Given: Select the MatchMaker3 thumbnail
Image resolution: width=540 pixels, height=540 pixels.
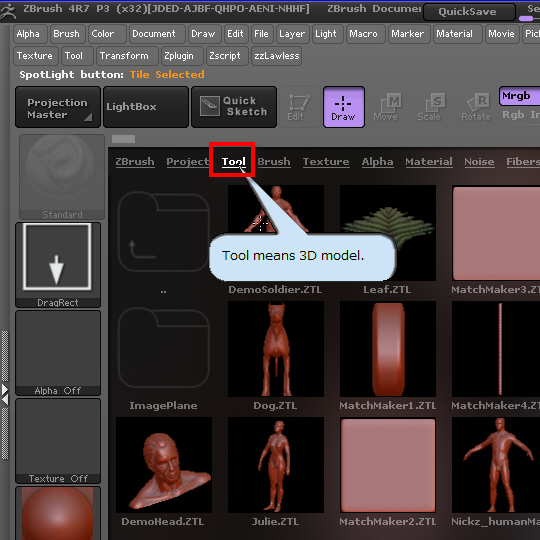Looking at the screenshot, I should (x=496, y=233).
